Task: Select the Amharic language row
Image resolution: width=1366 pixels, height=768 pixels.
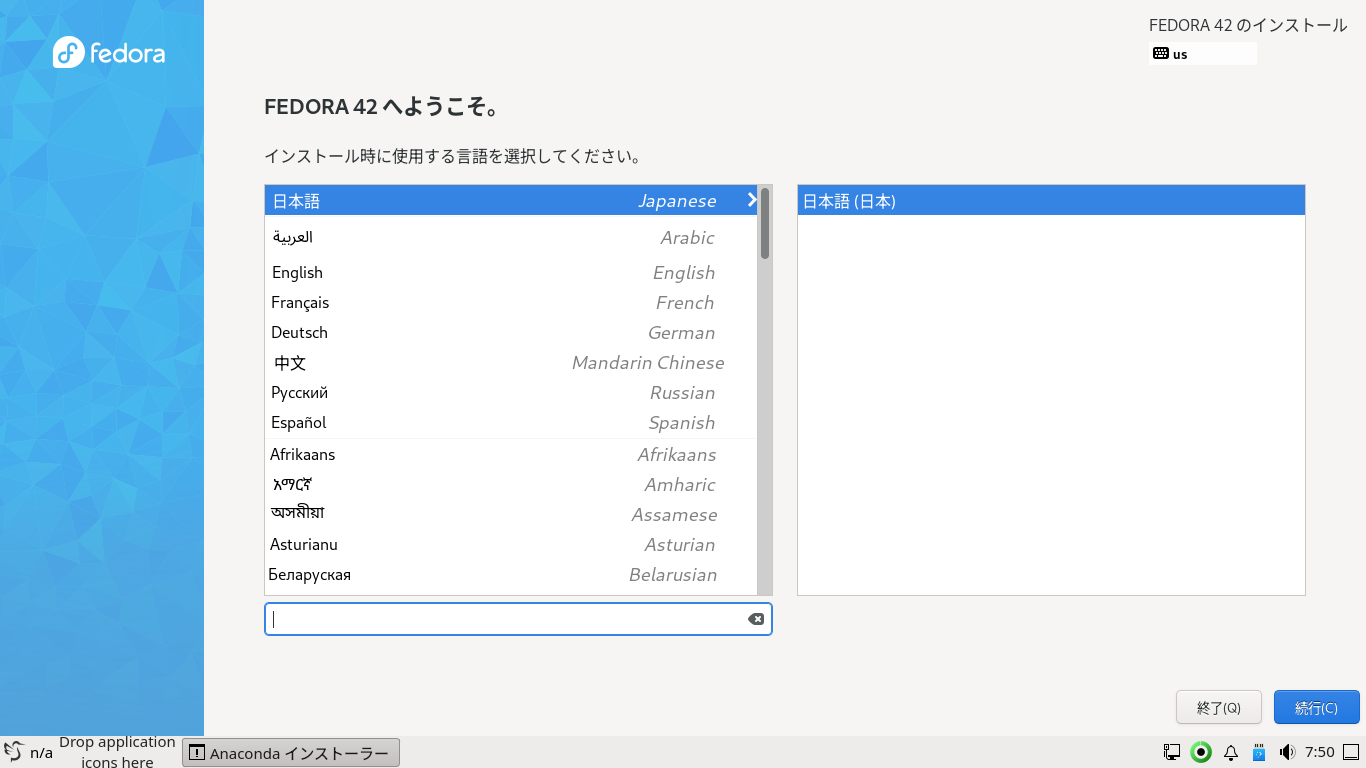Action: [511, 484]
